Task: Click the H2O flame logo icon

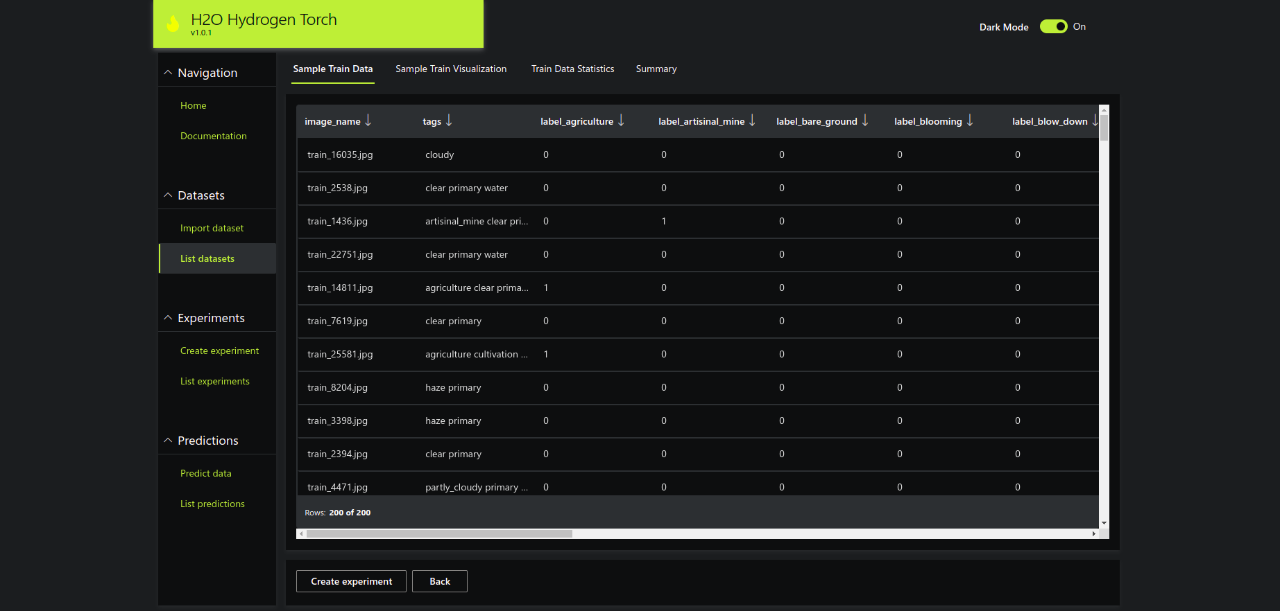Action: point(173,24)
